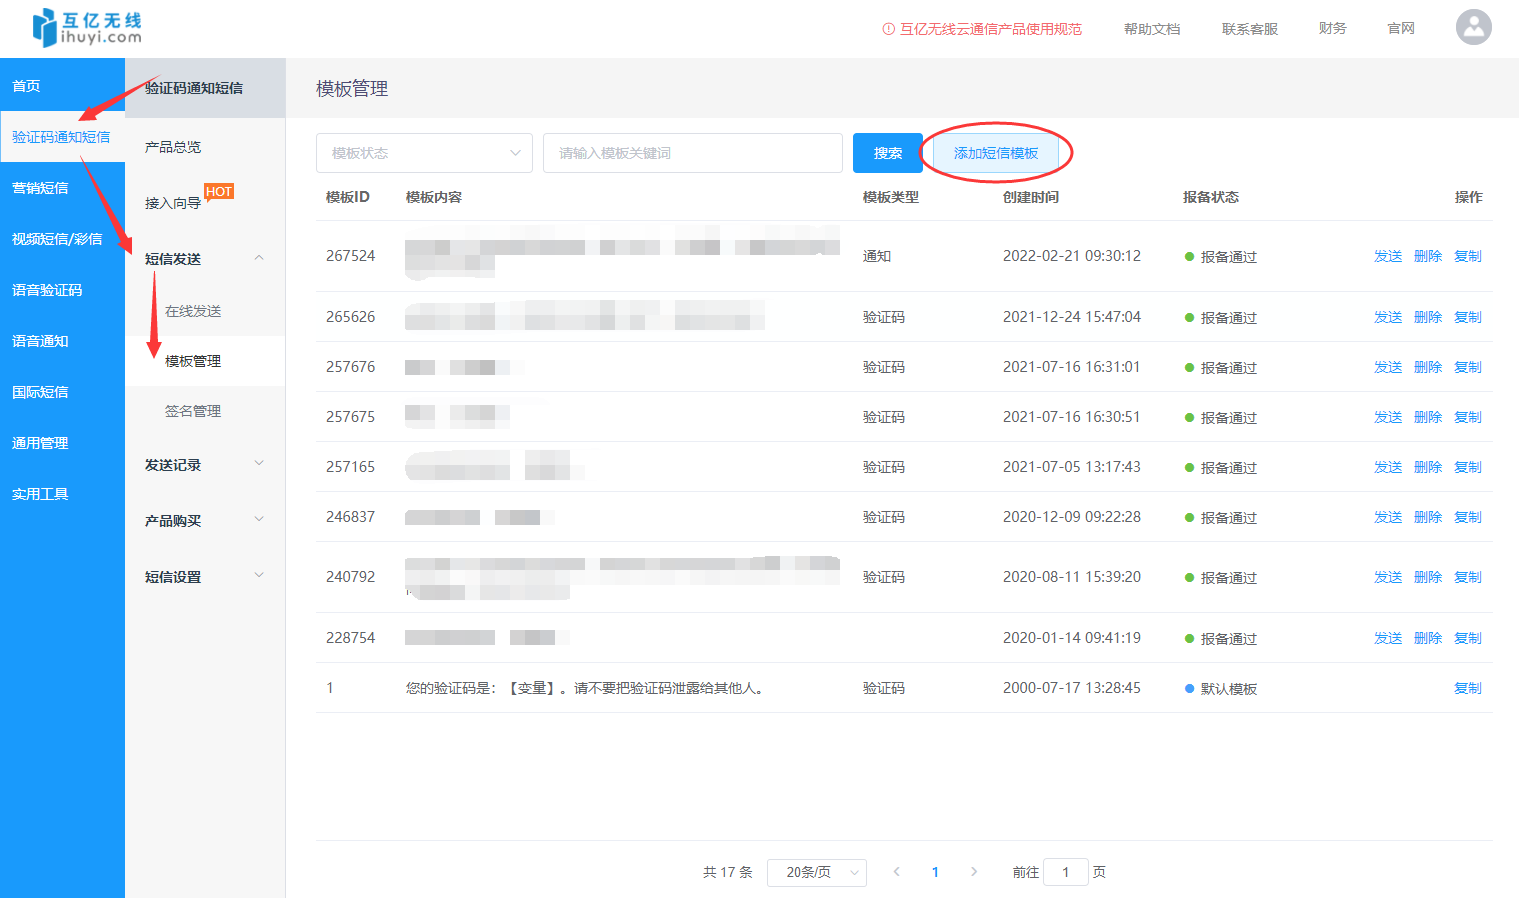This screenshot has height=898, width=1519.
Task: Select 营销短信 in the left sidebar
Action: click(38, 187)
